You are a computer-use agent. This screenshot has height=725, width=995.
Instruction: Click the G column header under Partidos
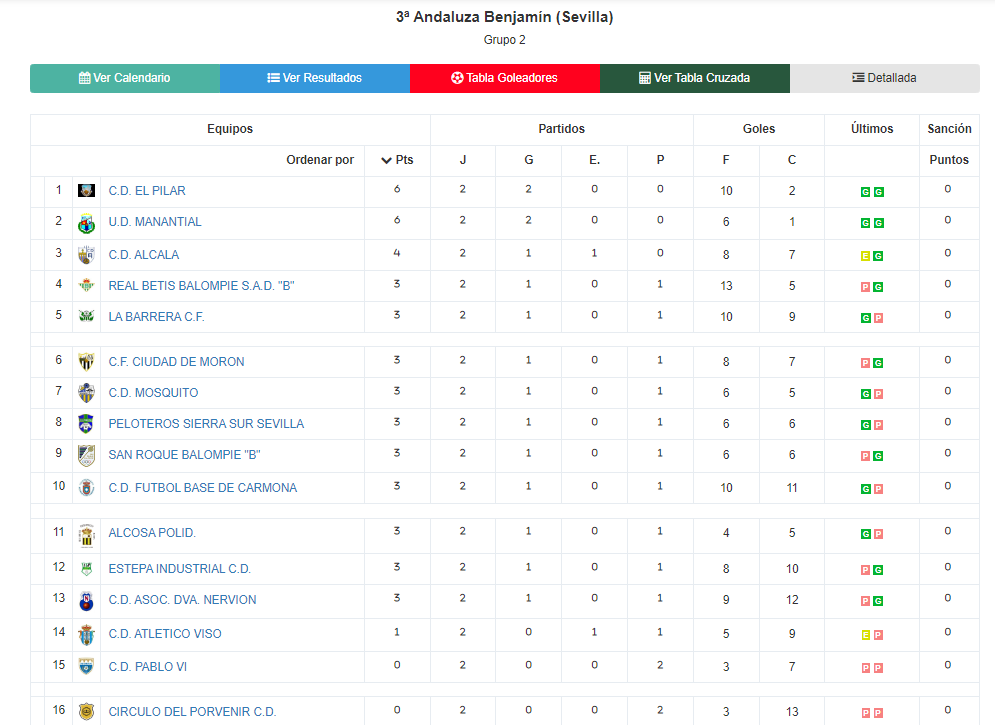coord(529,160)
